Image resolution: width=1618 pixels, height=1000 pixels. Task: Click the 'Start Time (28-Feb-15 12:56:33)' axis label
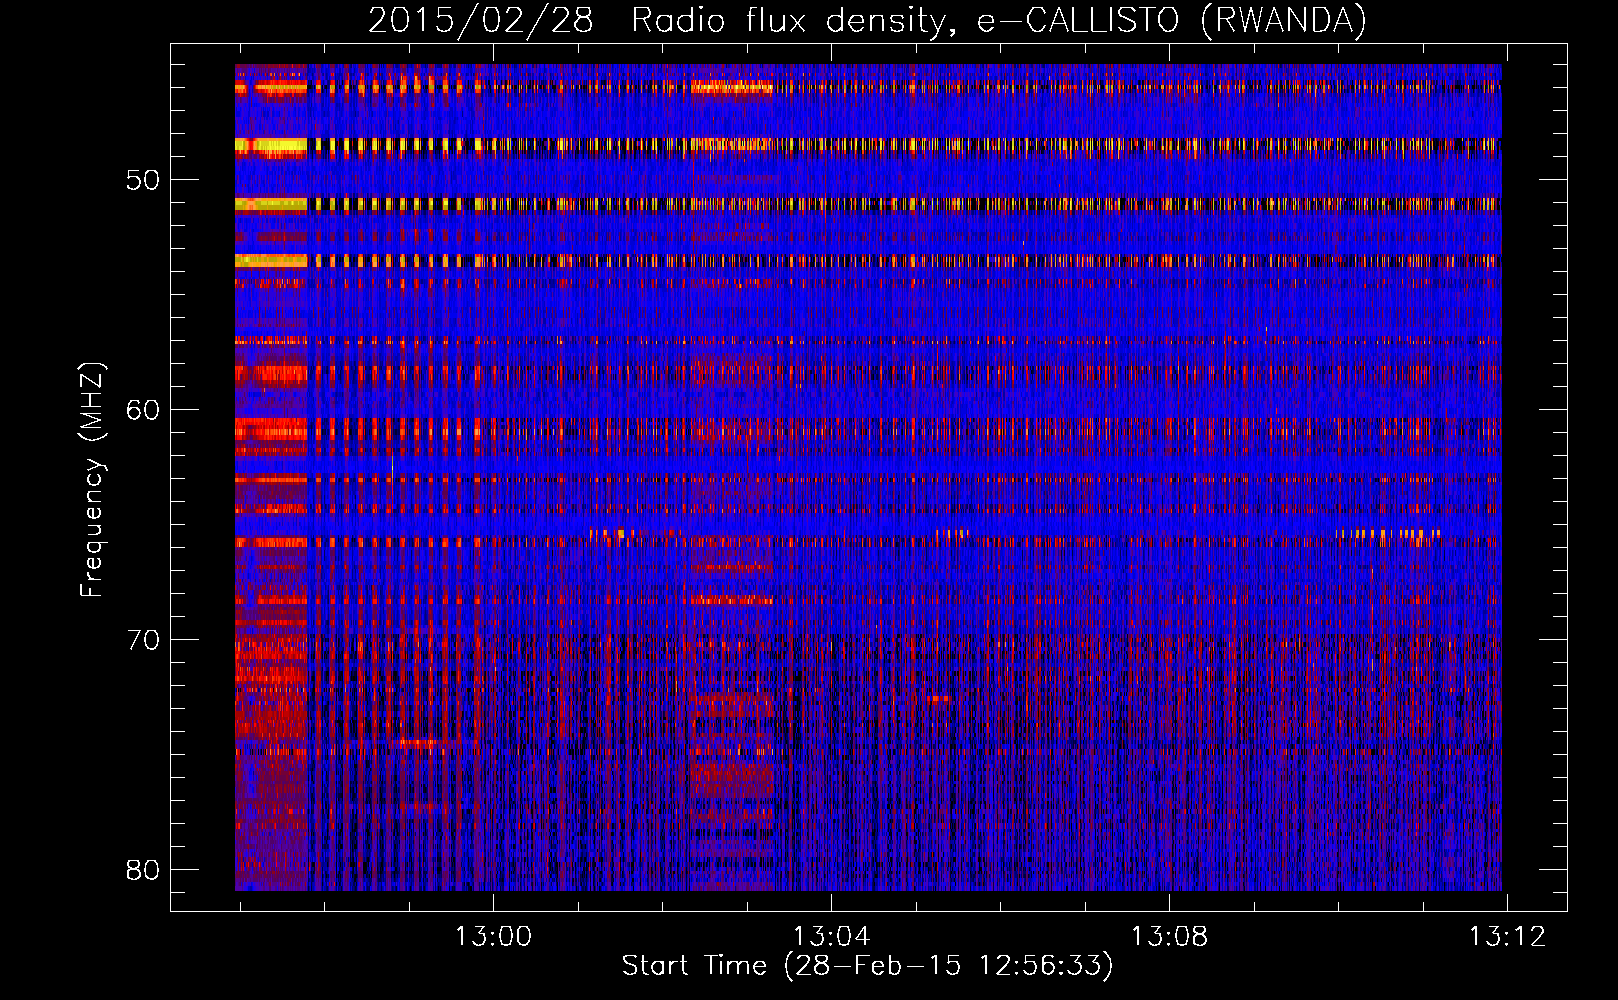(x=867, y=966)
